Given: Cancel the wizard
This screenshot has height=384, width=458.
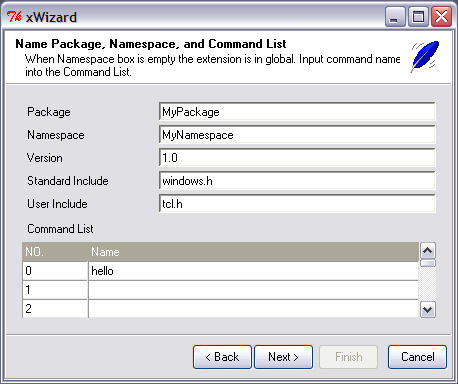Looking at the screenshot, I should [x=417, y=357].
